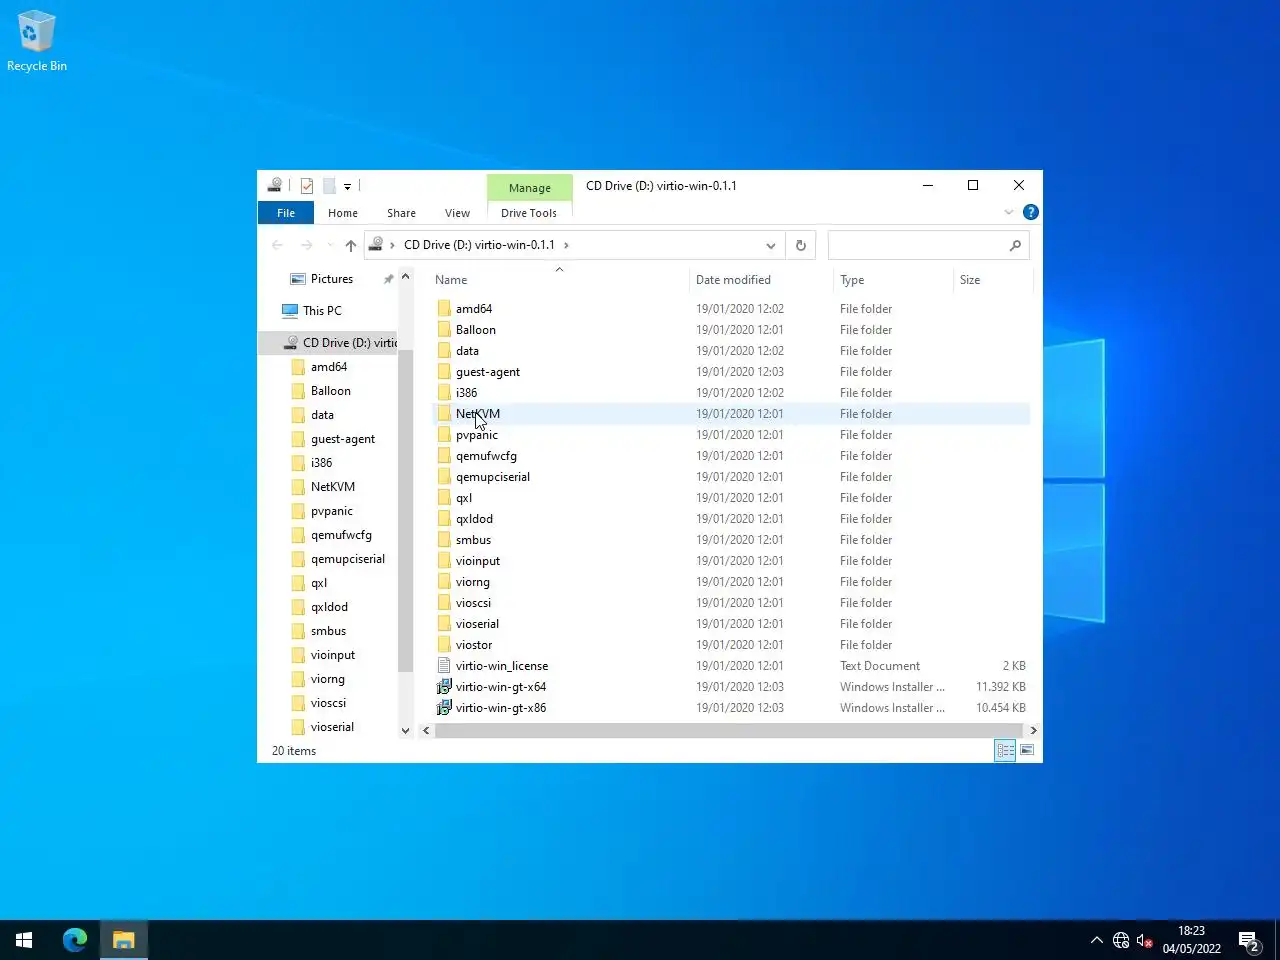1280x960 pixels.
Task: Click the horizontal scrollbar right arrow
Action: [x=1033, y=731]
